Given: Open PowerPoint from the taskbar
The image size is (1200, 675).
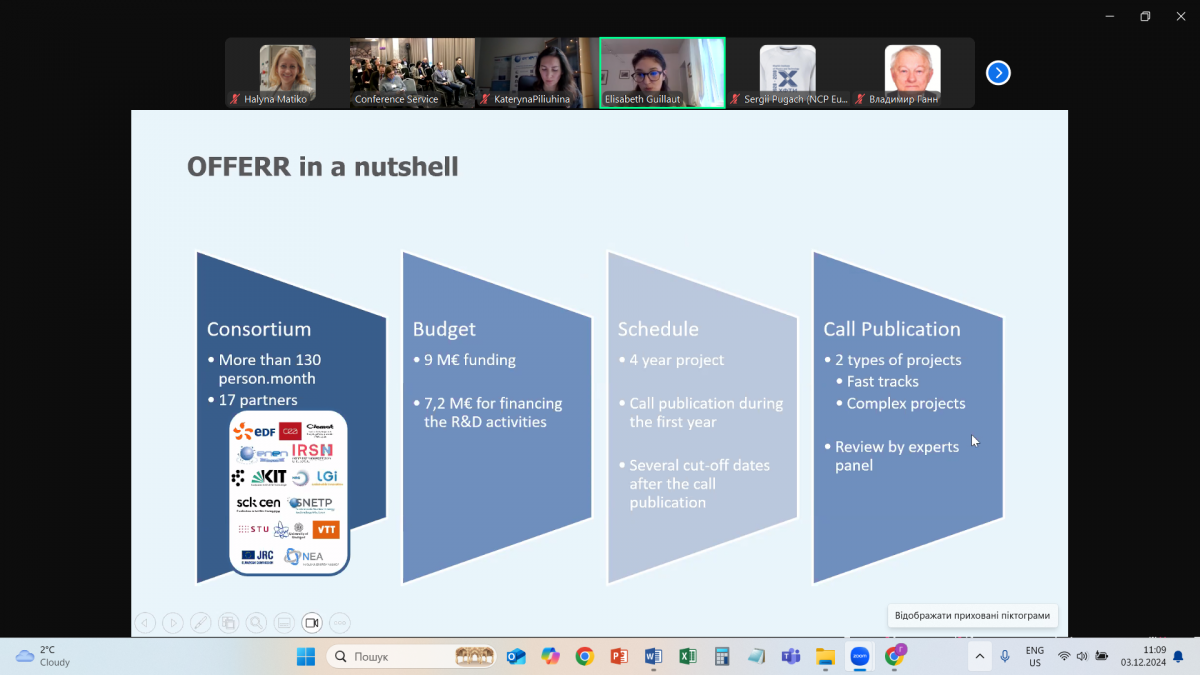Looking at the screenshot, I should click(619, 656).
